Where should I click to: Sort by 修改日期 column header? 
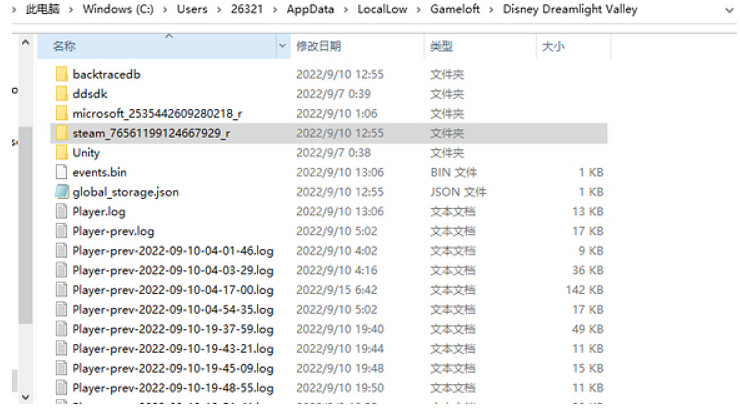(319, 47)
